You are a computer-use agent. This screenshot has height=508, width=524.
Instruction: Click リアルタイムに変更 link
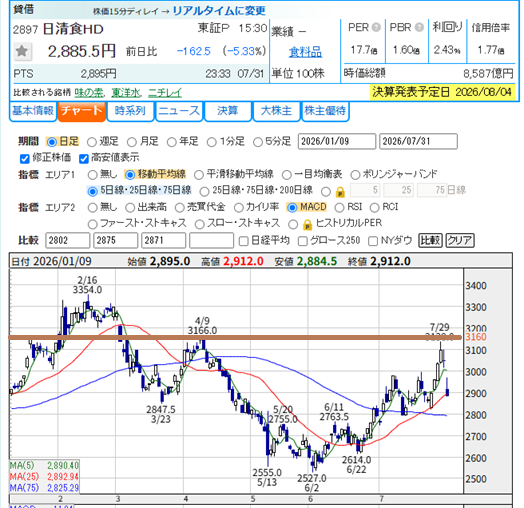click(x=219, y=11)
